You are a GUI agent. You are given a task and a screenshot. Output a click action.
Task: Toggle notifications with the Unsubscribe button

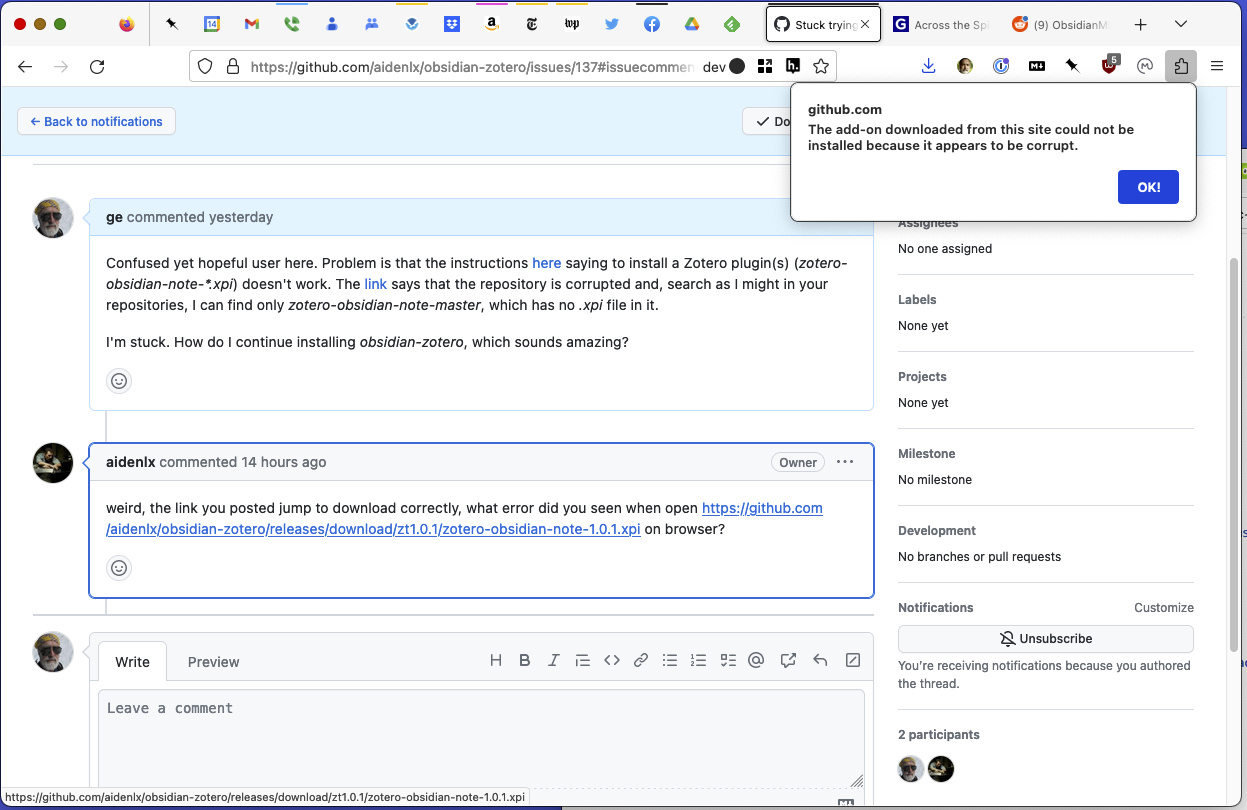tap(1045, 639)
